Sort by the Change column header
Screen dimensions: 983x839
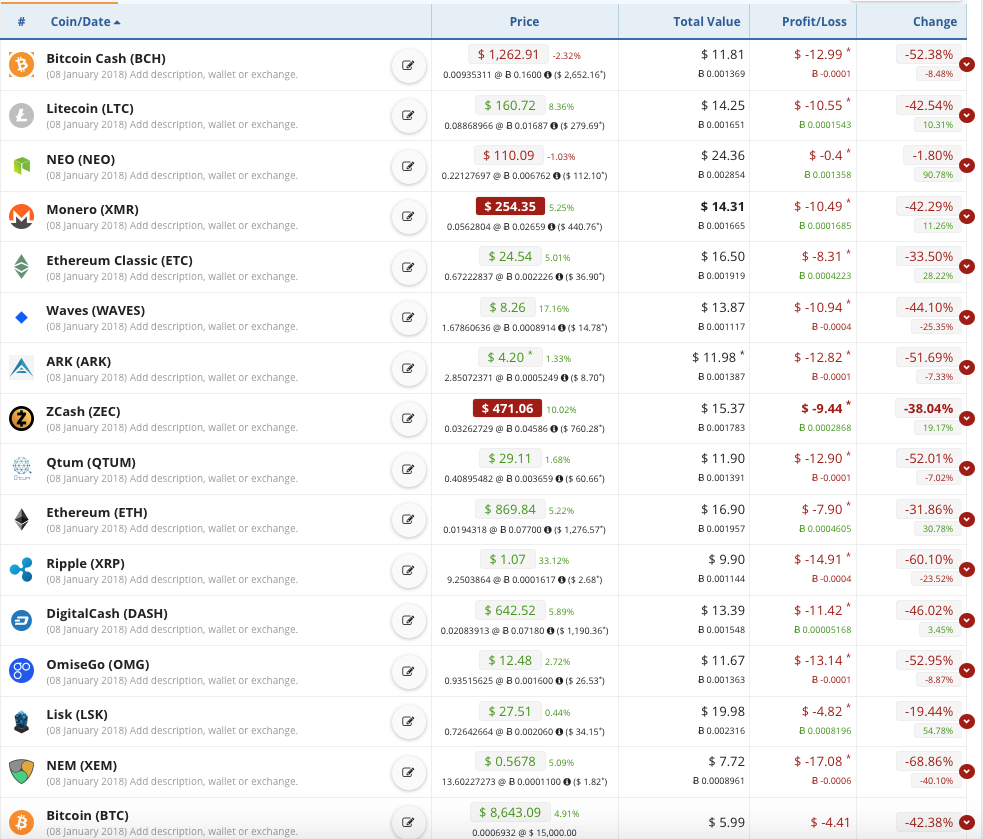(935, 21)
